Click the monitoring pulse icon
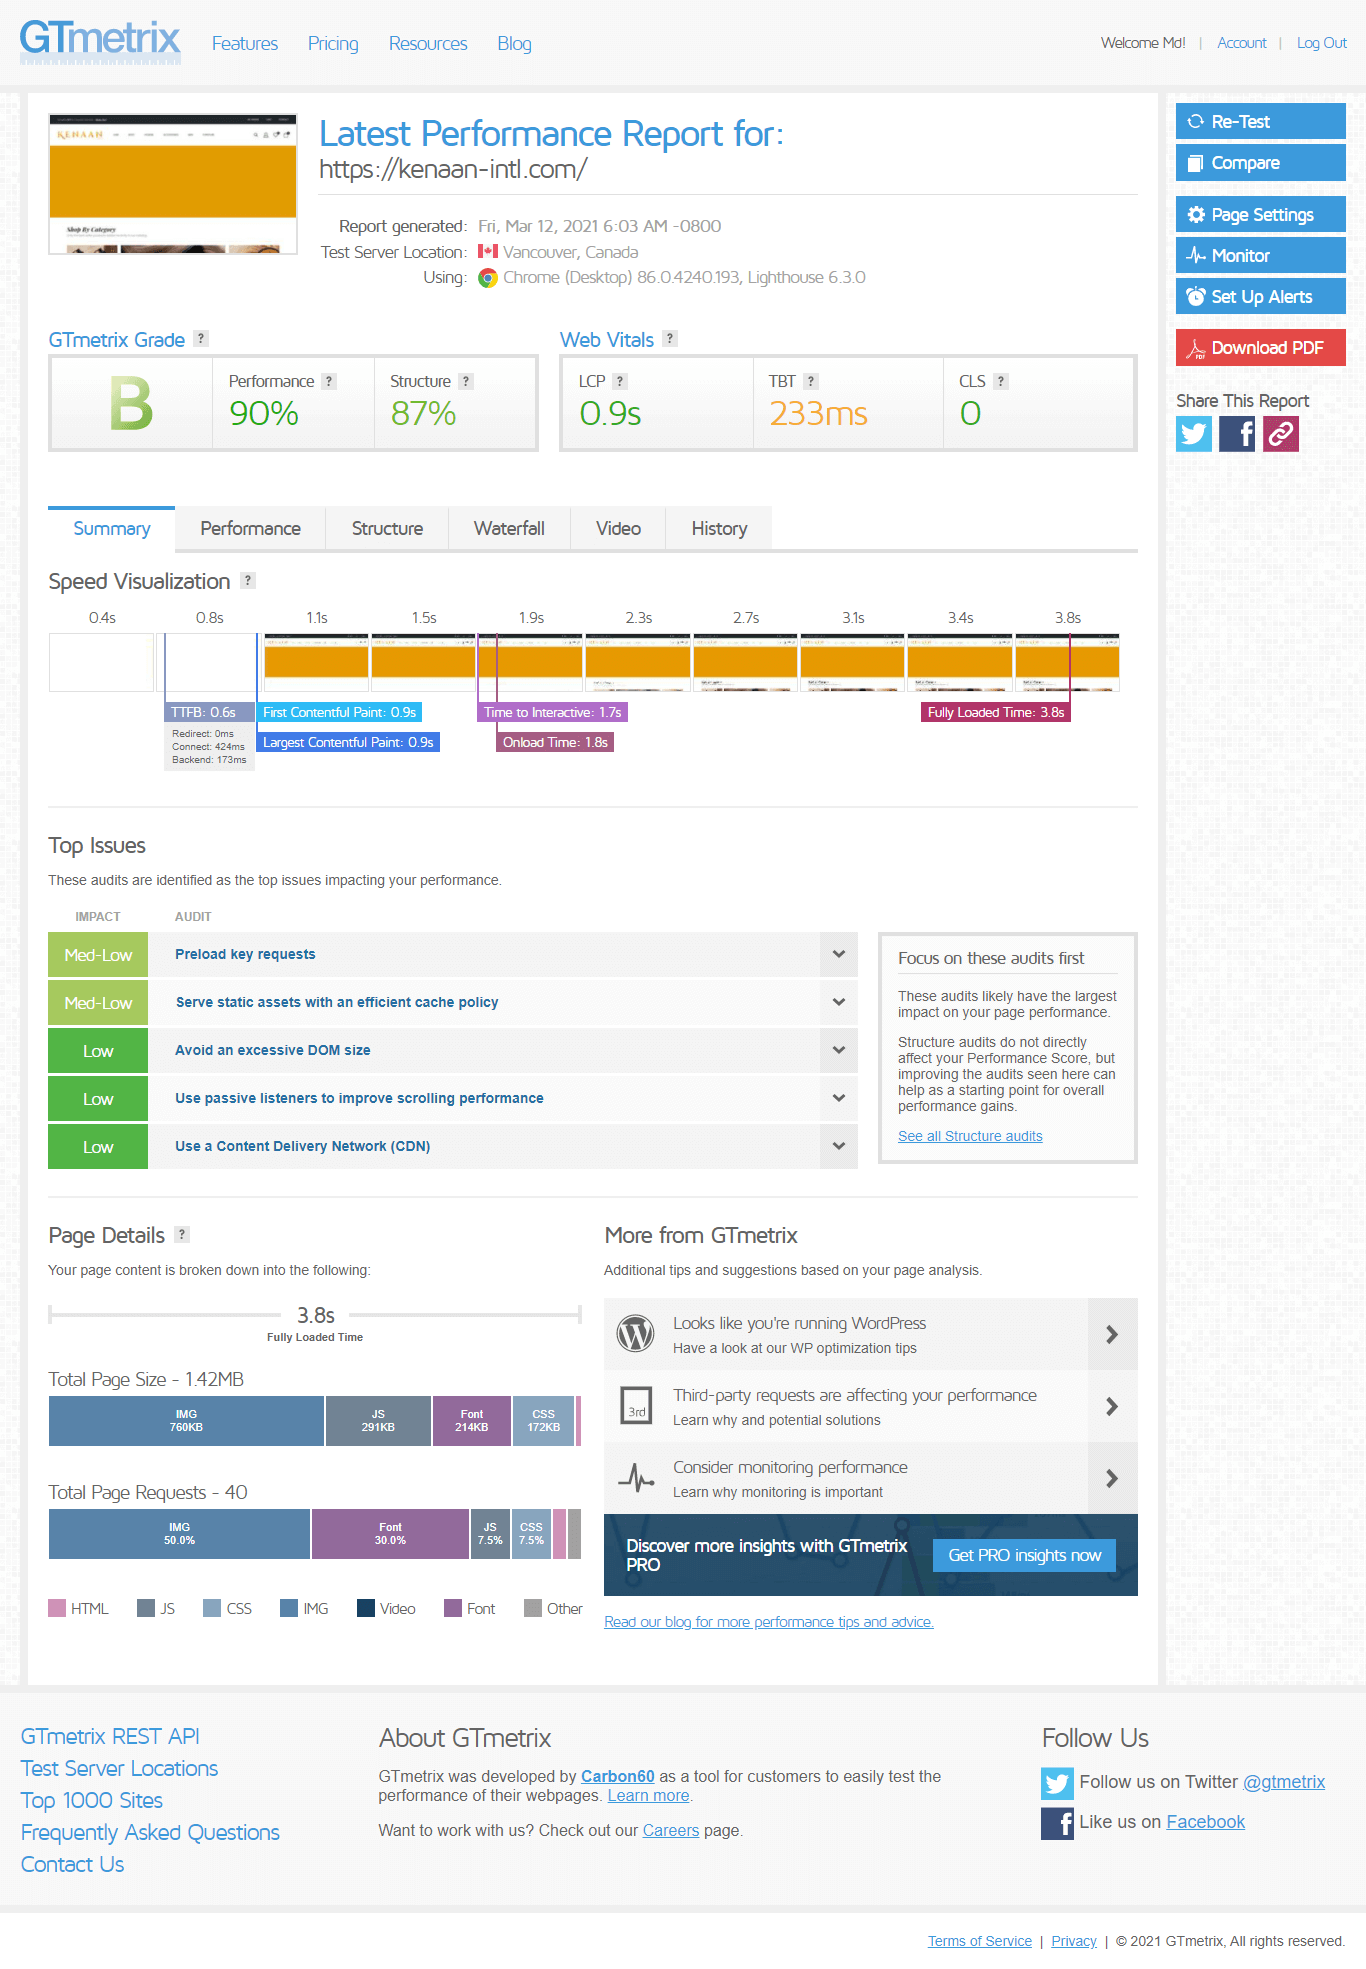Screen dimensions: 1366x1969 636,1477
